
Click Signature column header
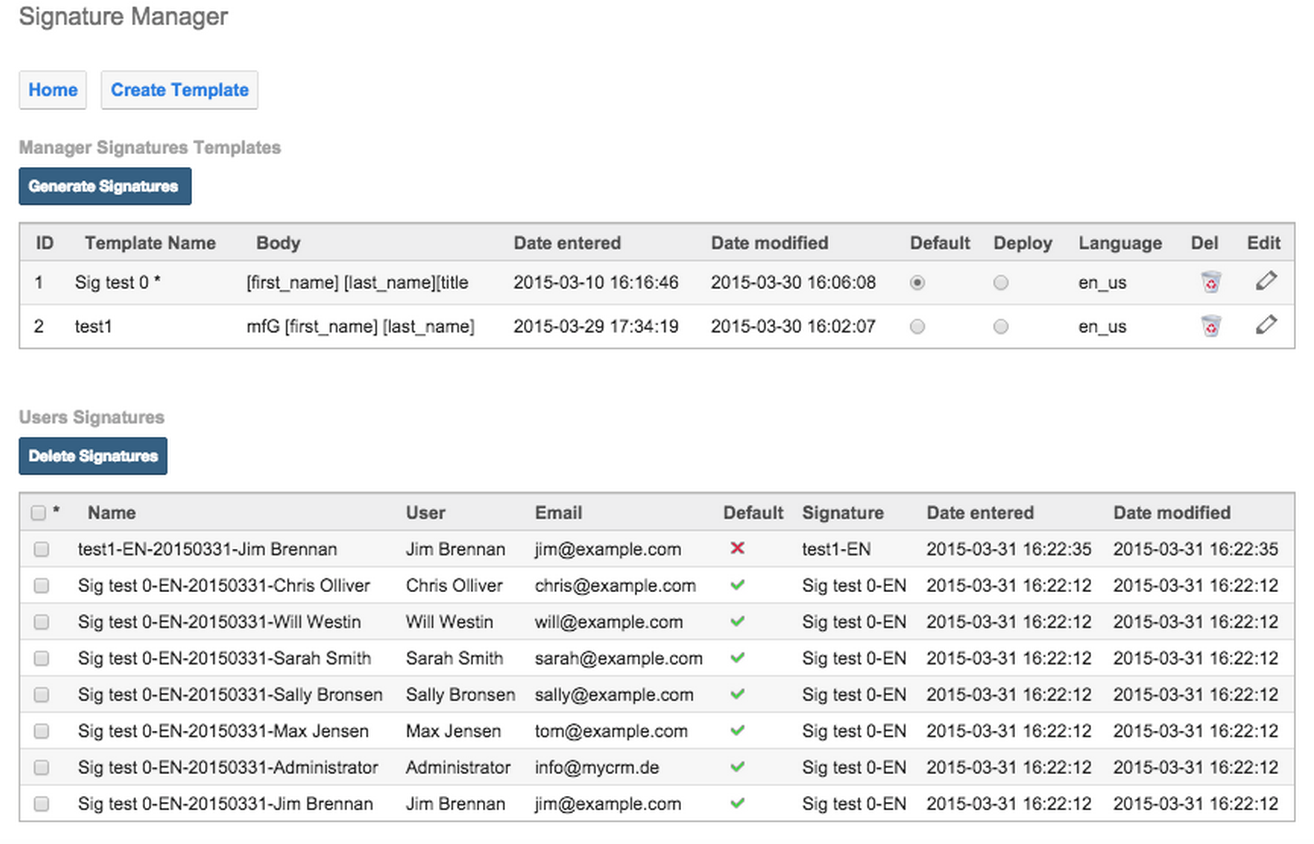tap(843, 513)
